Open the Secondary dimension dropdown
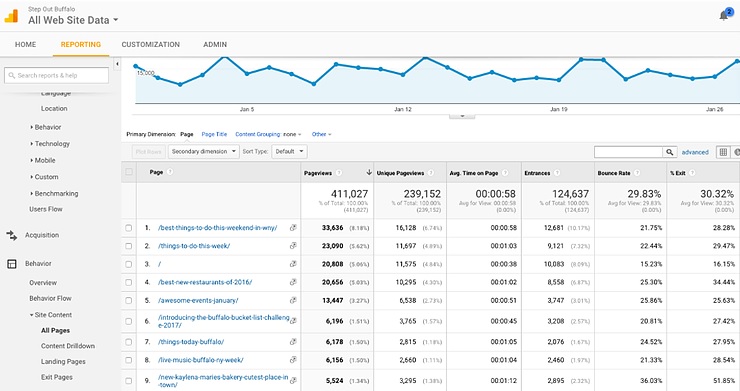The width and height of the screenshot is (740, 391). 204,152
